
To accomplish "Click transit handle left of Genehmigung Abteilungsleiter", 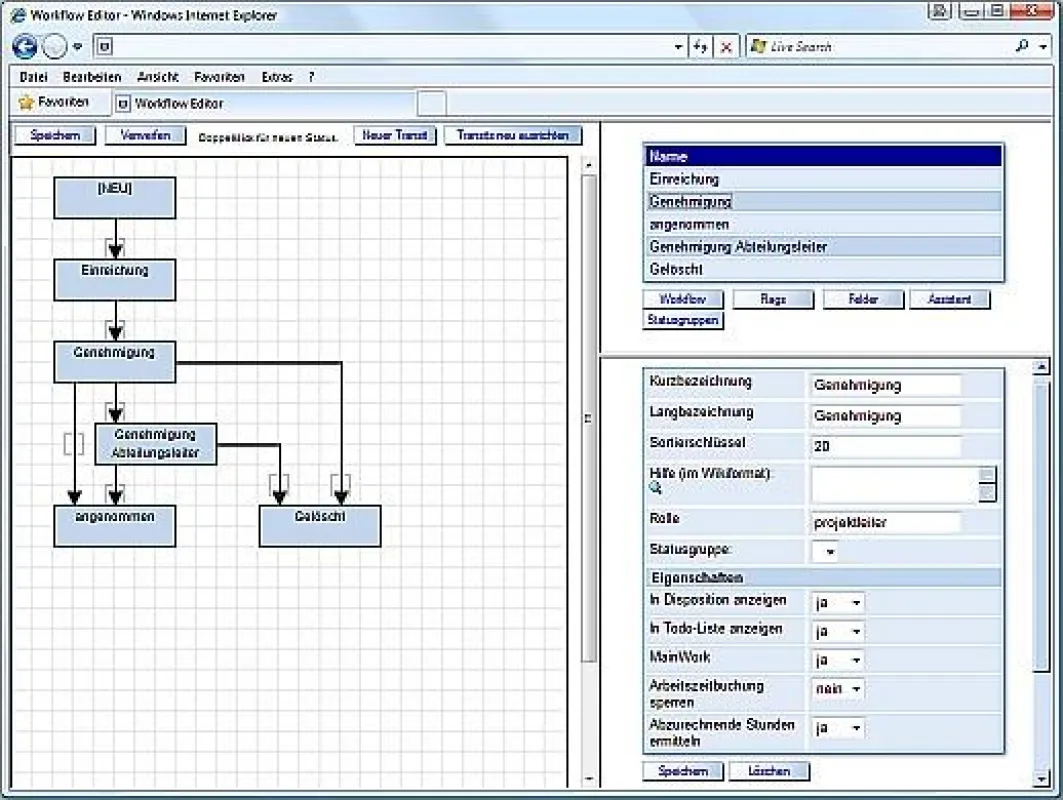I will [x=74, y=444].
